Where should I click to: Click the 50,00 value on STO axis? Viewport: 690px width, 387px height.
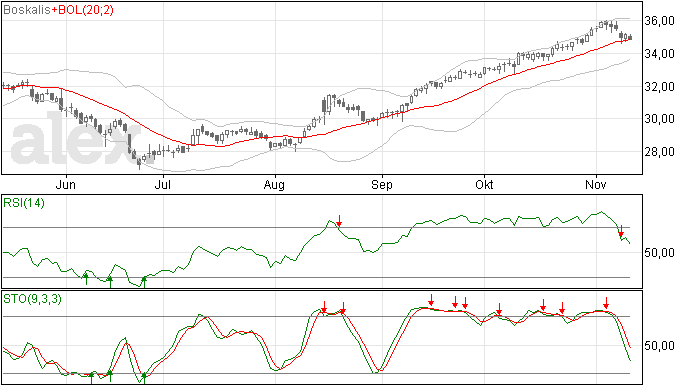[x=659, y=346]
